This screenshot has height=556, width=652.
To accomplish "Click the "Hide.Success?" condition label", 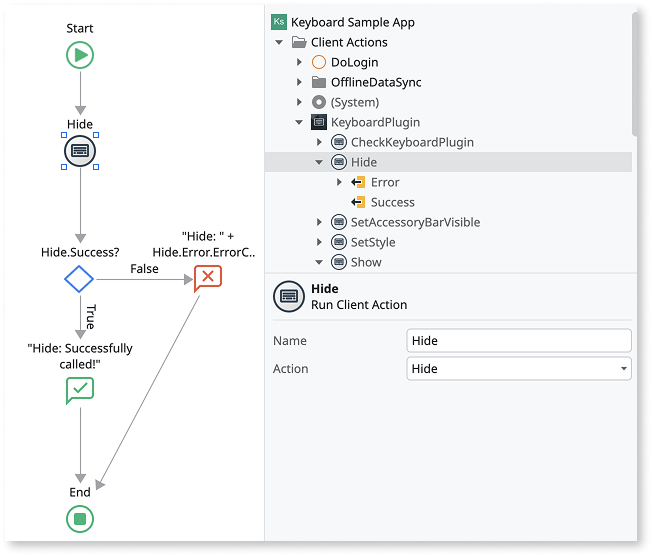I will (80, 252).
